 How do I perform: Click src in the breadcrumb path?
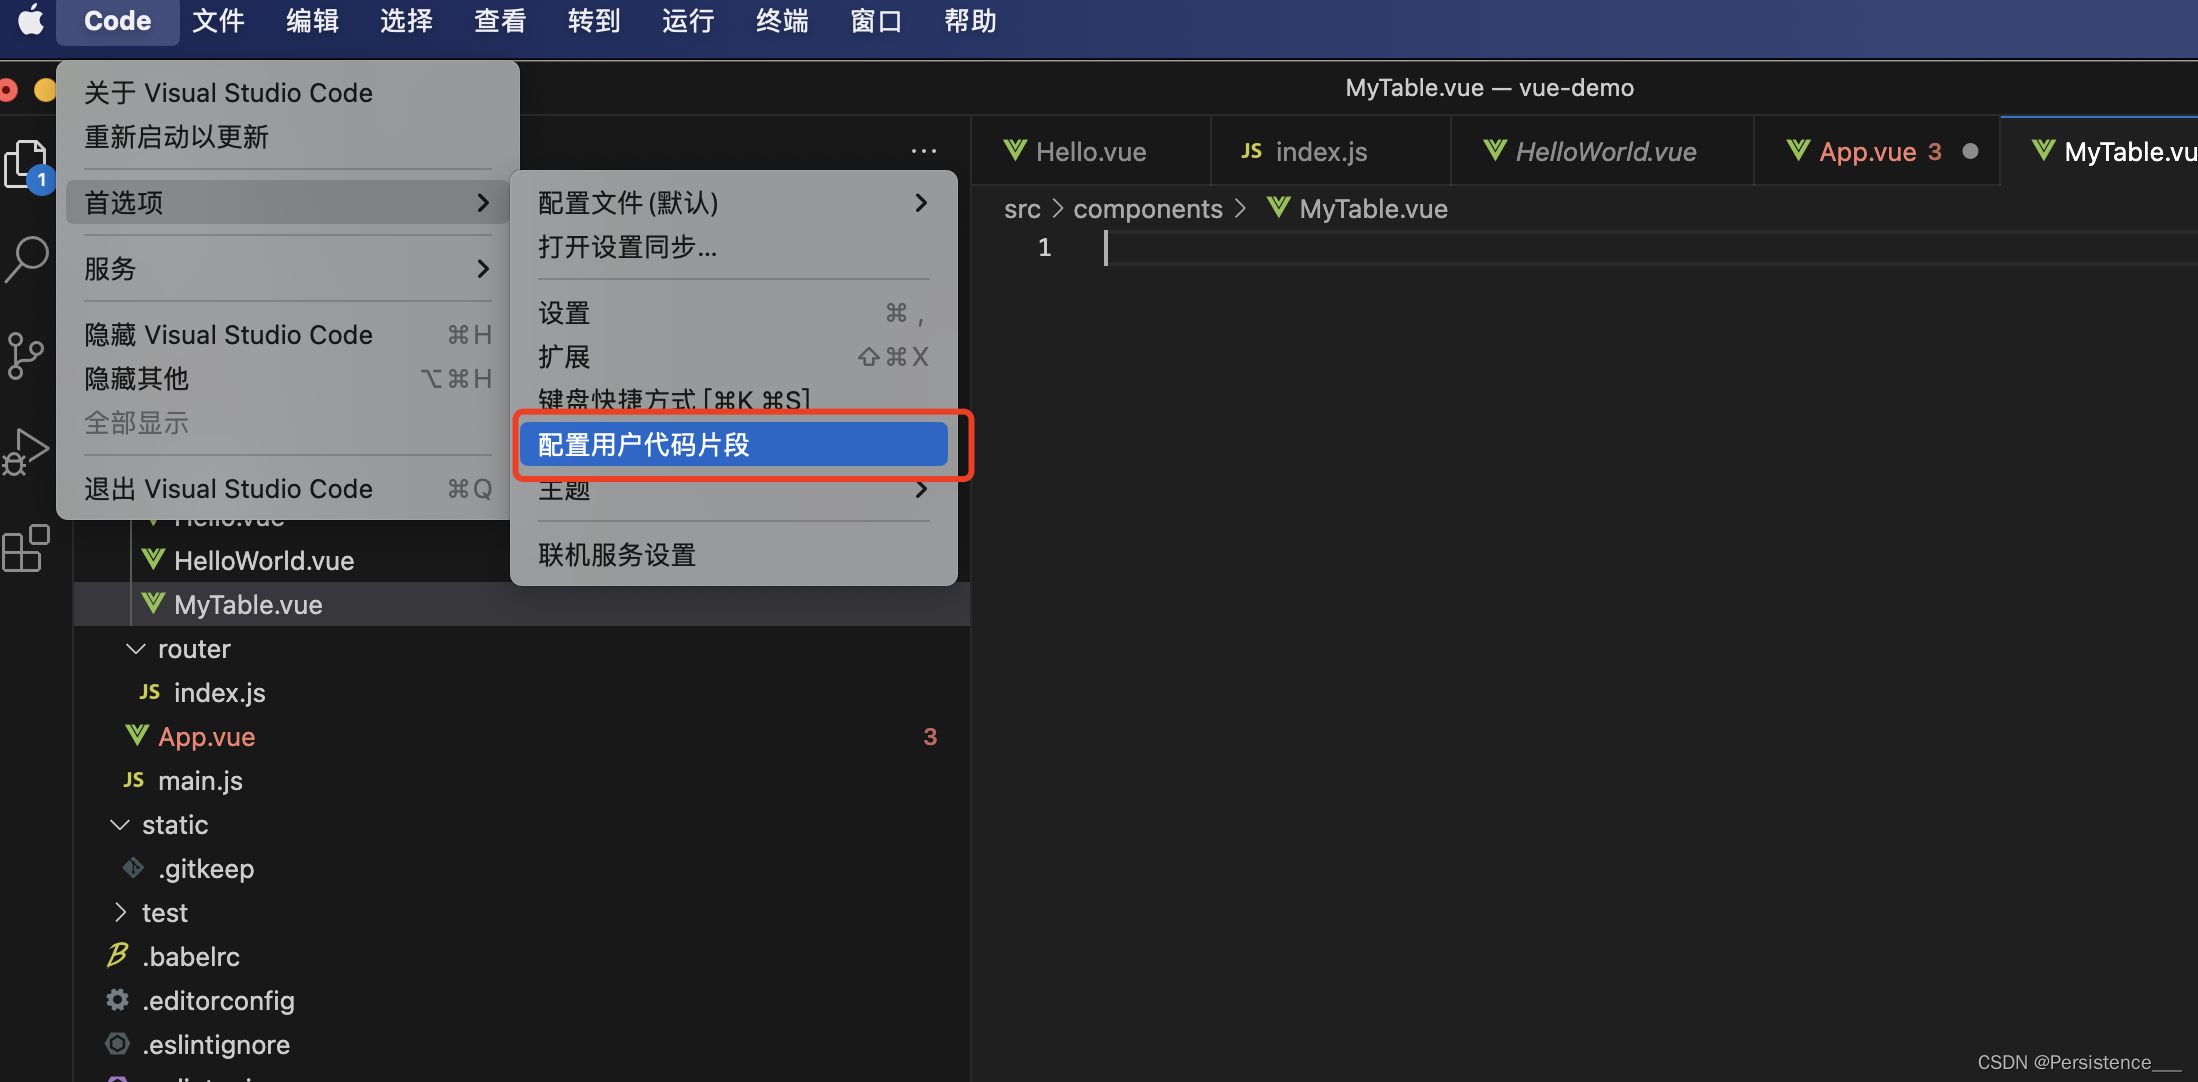(1022, 208)
